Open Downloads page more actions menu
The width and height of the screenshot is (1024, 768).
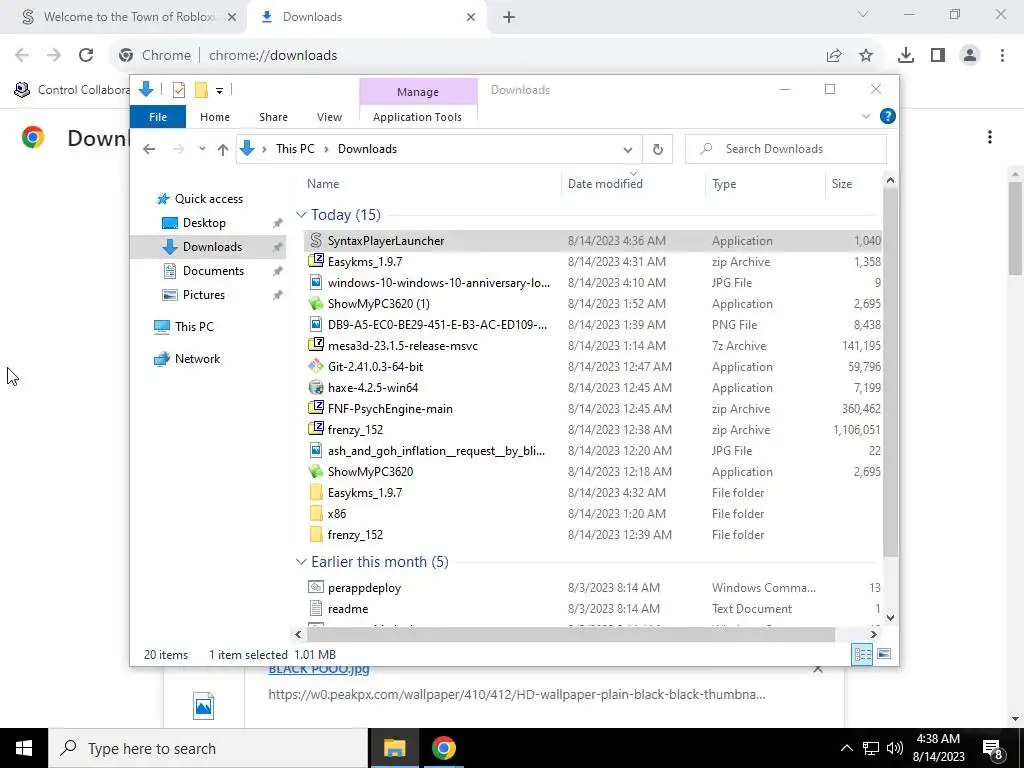990,136
